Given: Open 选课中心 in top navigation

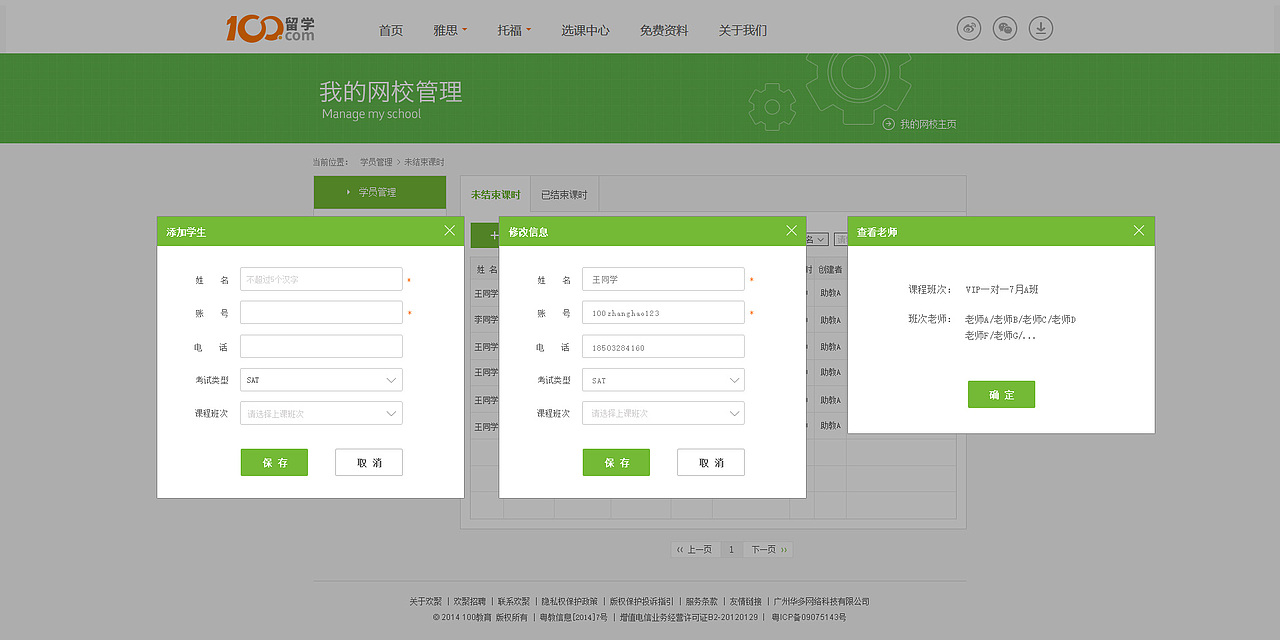Looking at the screenshot, I should pos(585,30).
